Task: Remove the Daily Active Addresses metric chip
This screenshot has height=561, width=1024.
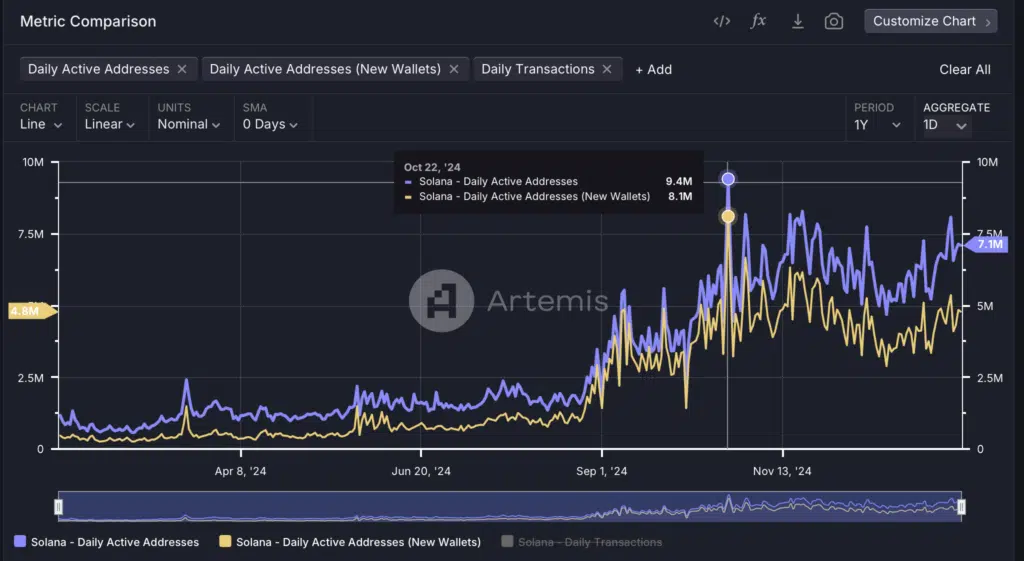Action: click(x=182, y=69)
